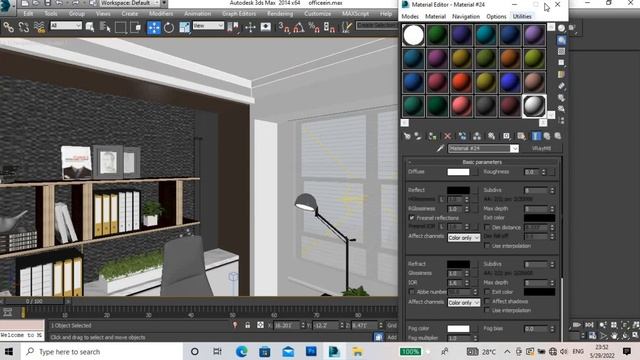Toggle the 3D Snaps icon

pyautogui.click(x=283, y=27)
